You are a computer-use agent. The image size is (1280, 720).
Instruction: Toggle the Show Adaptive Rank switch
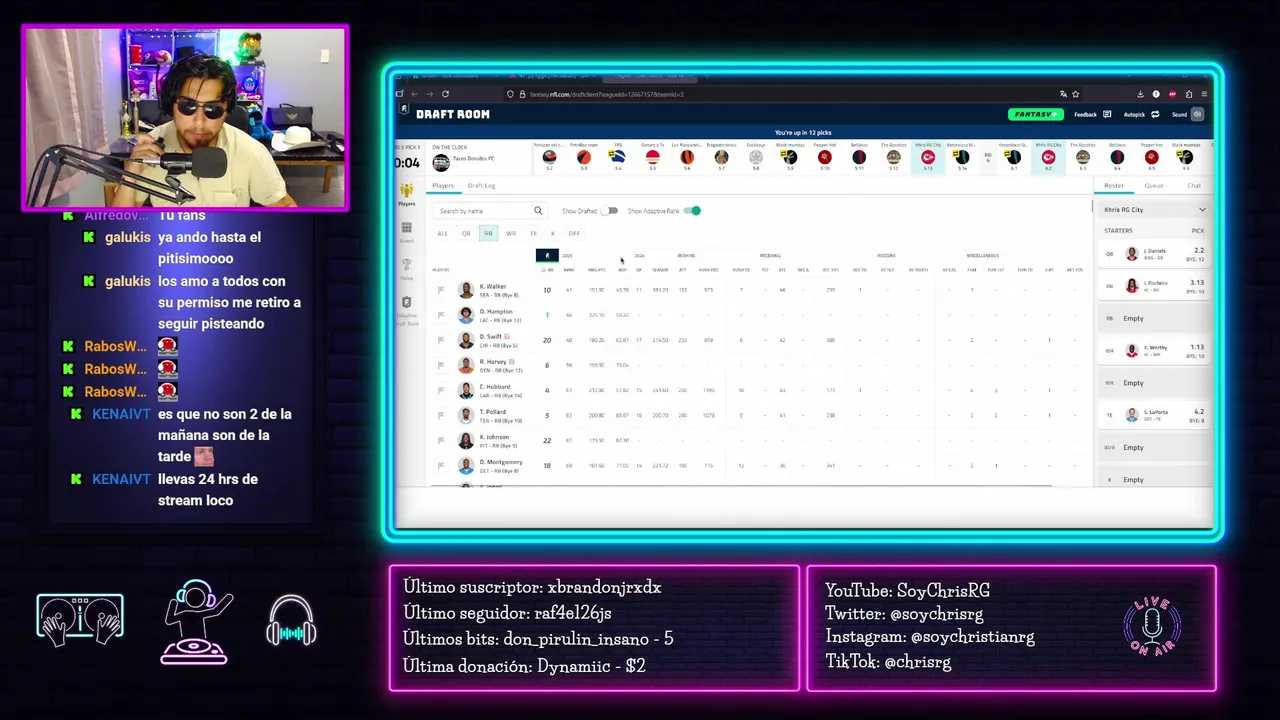[693, 211]
